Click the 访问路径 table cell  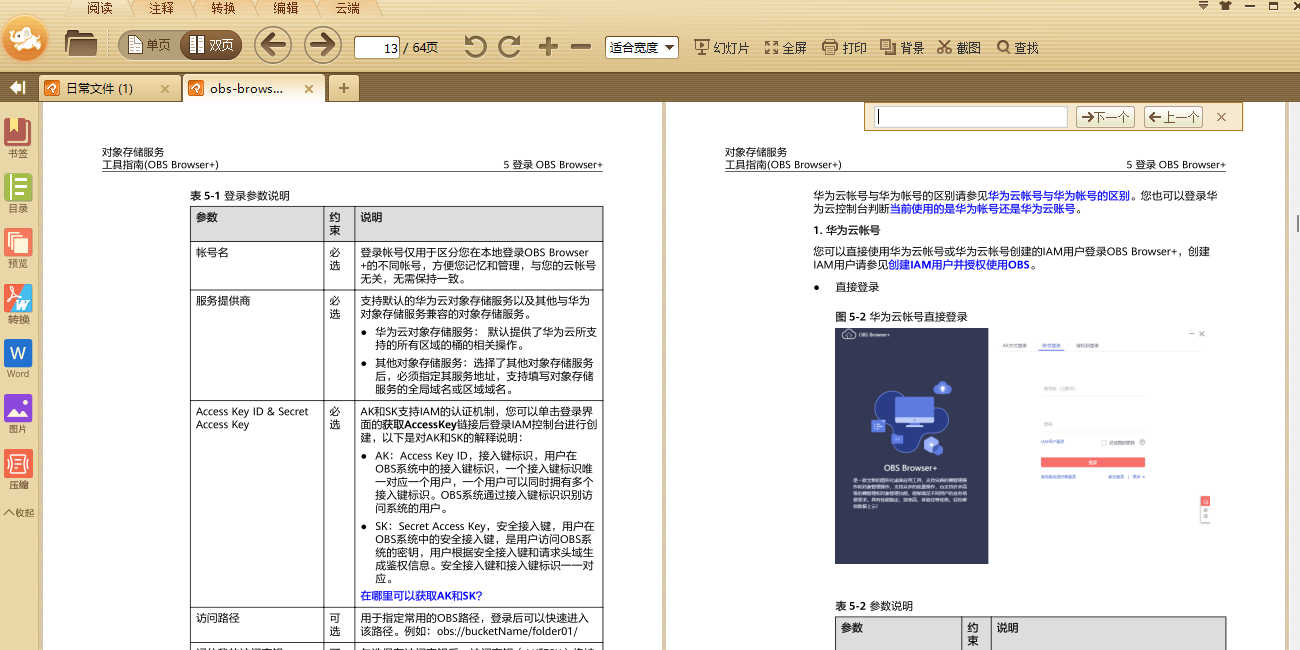tap(257, 625)
